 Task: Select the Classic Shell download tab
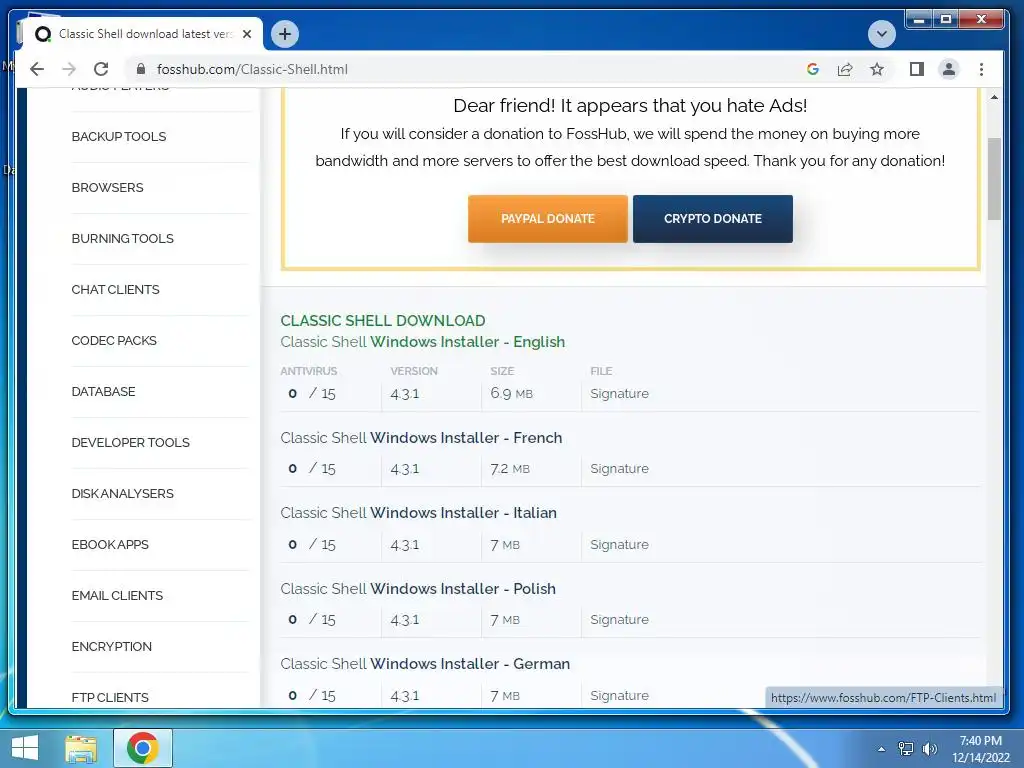144,34
